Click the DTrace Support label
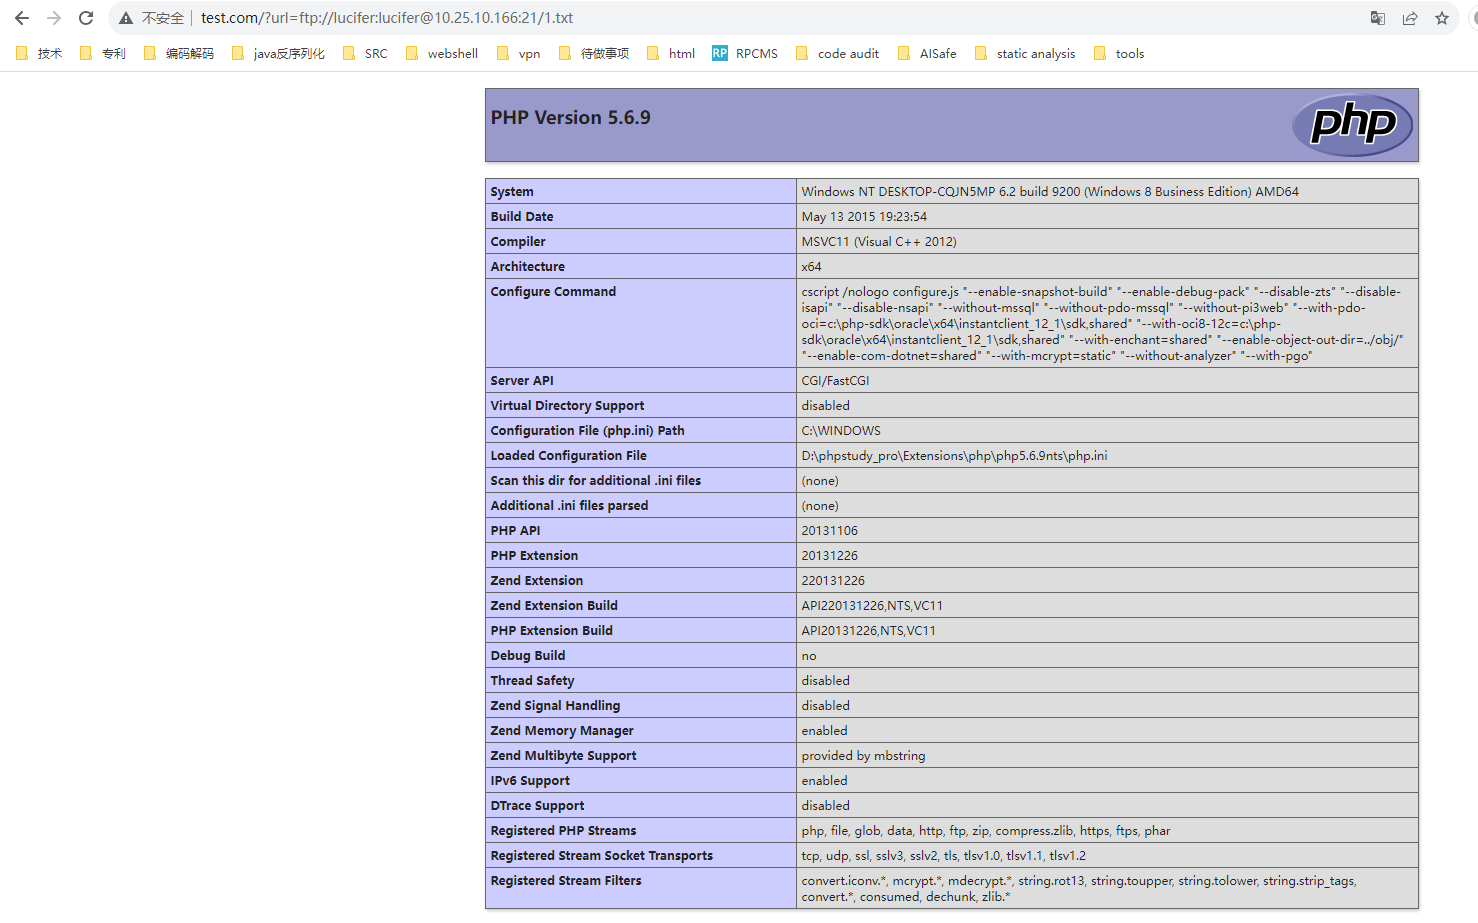 [x=537, y=806]
